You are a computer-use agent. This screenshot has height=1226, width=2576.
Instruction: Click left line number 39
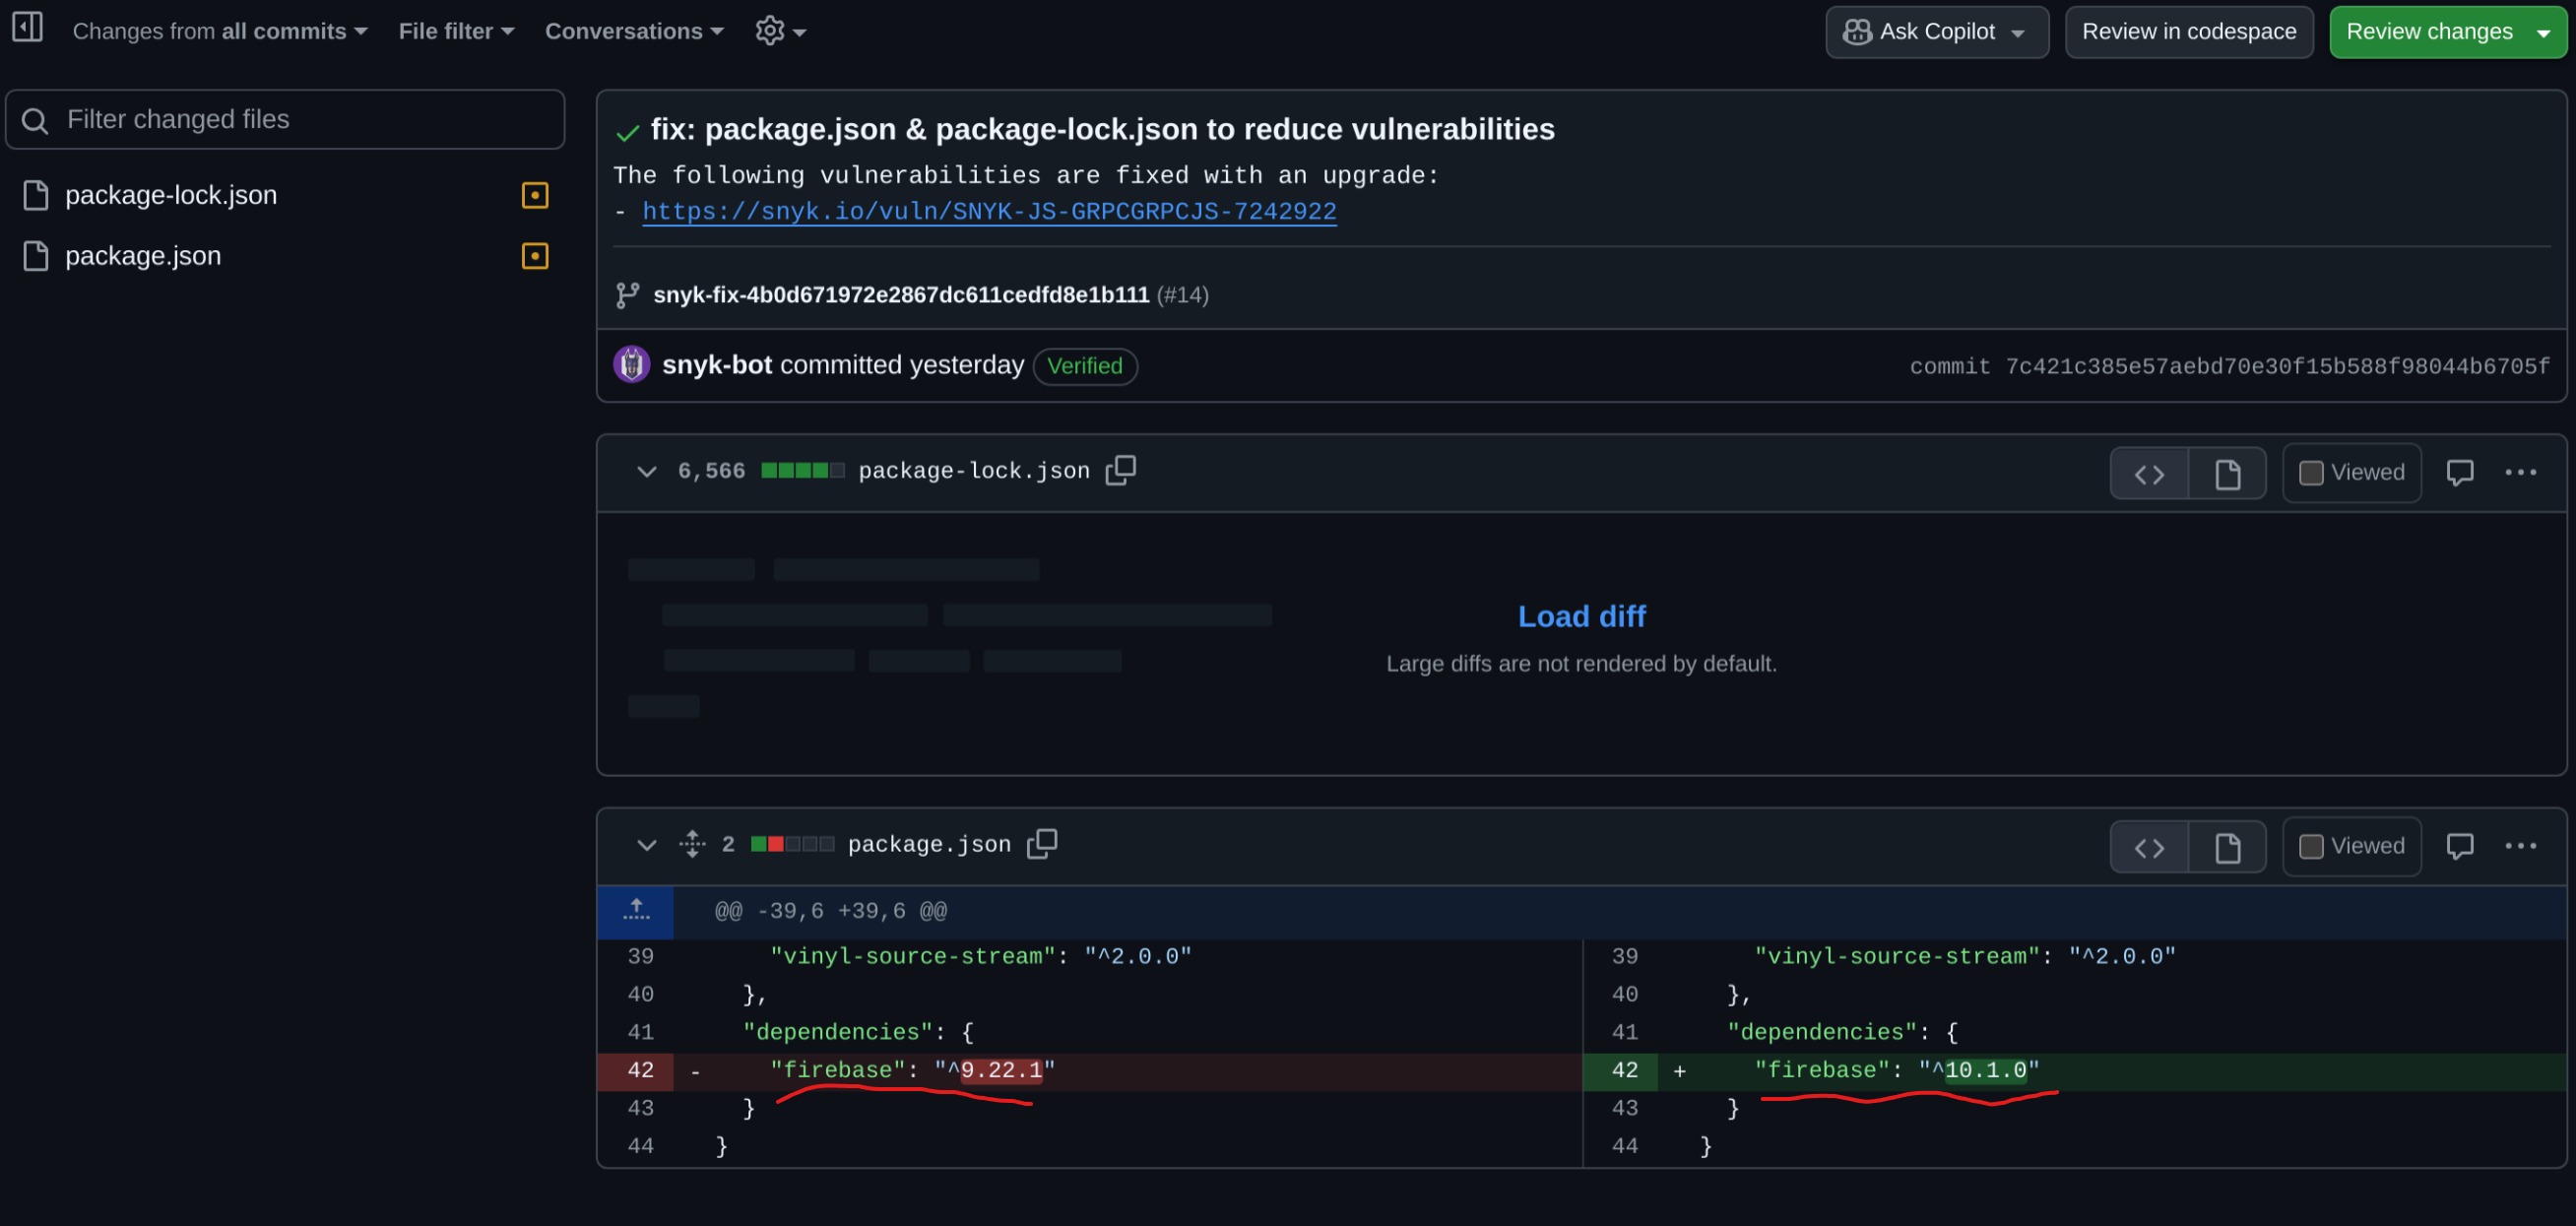point(640,957)
